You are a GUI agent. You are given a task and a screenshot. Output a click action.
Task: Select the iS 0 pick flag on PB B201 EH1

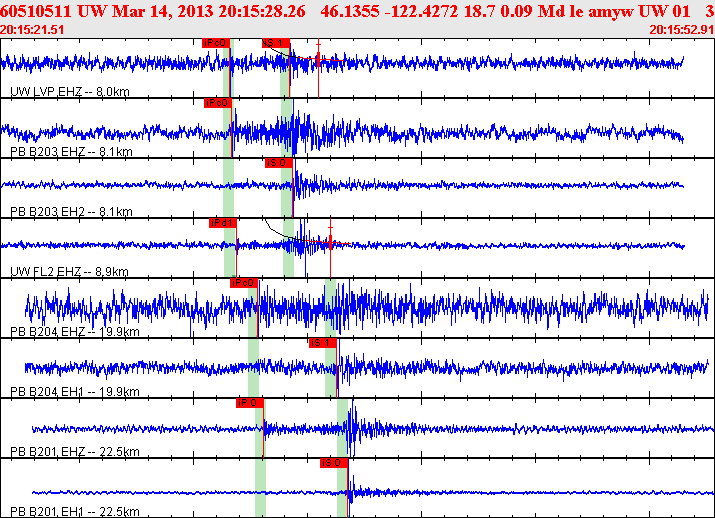[334, 463]
